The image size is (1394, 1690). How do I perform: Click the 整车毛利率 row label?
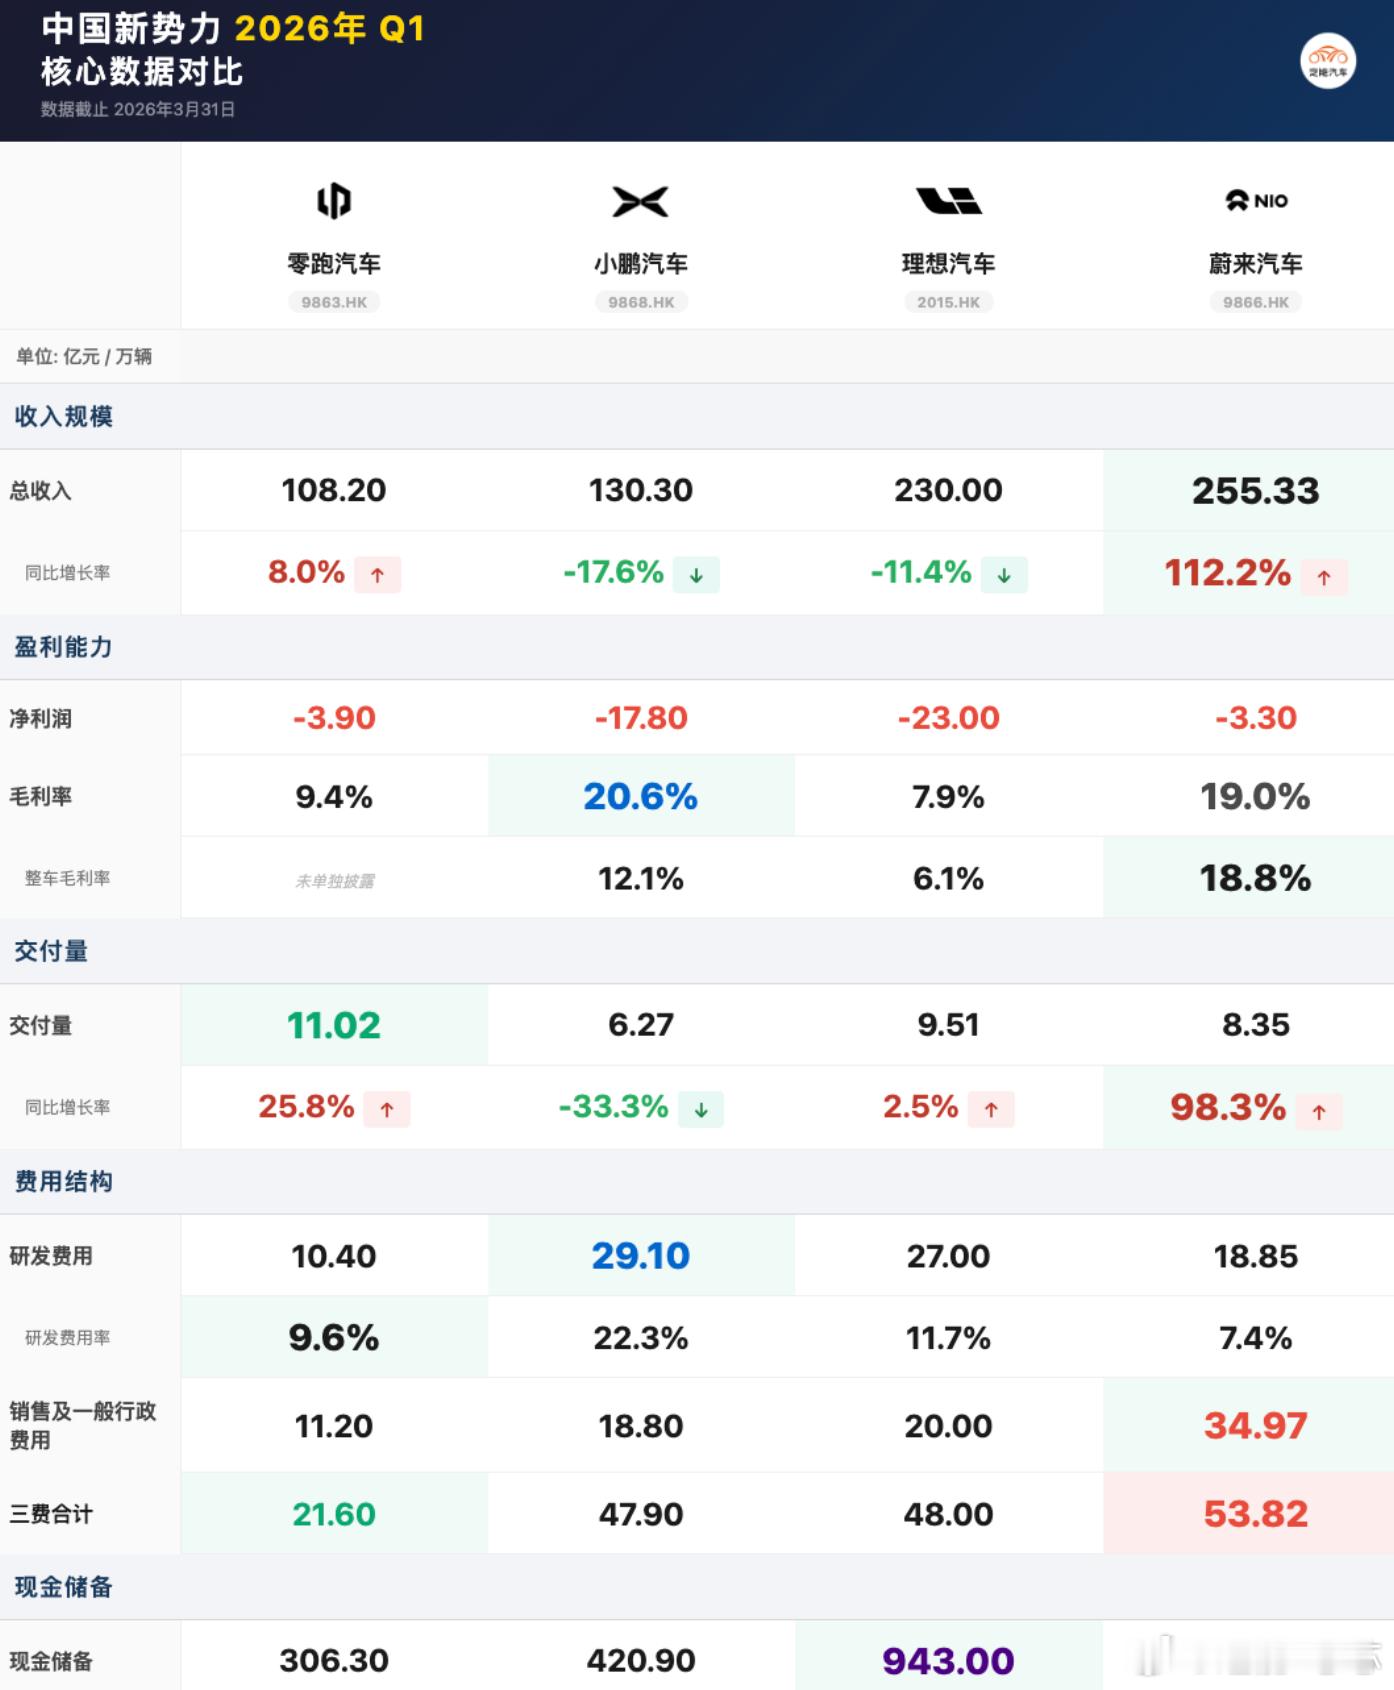(x=68, y=878)
